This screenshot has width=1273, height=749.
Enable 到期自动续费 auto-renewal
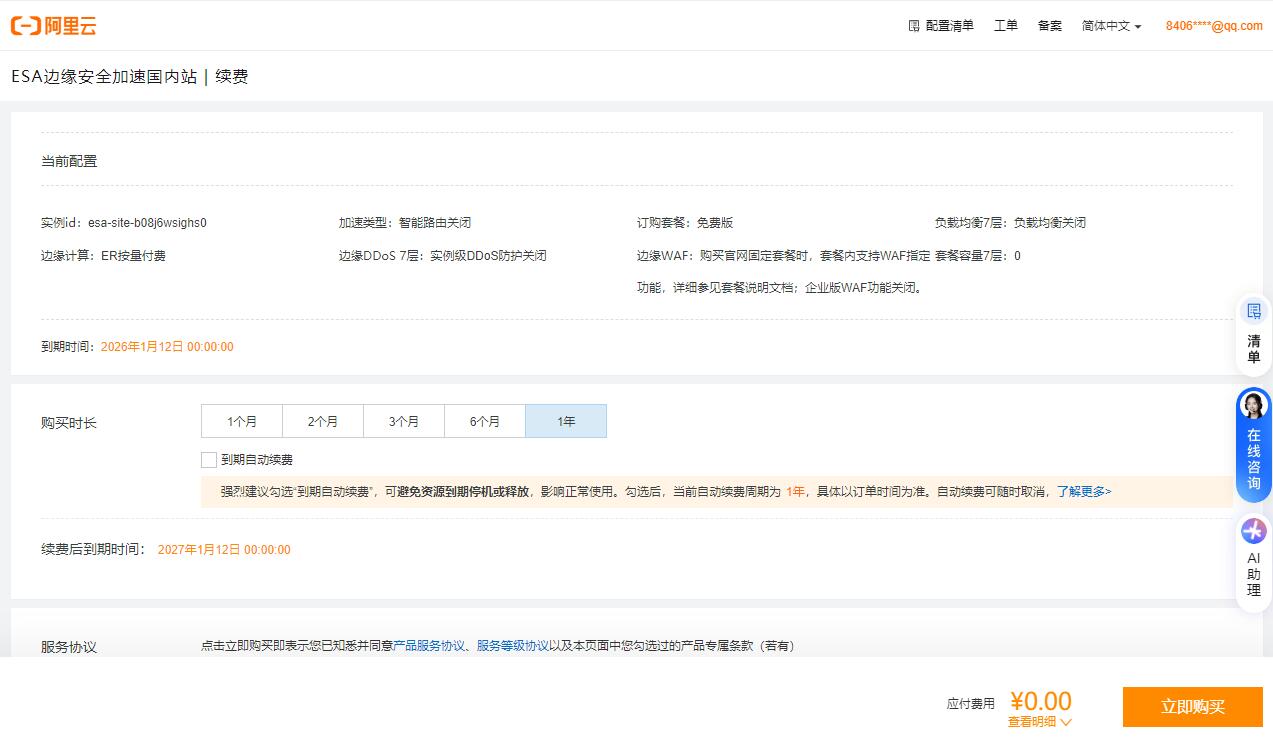(x=209, y=459)
